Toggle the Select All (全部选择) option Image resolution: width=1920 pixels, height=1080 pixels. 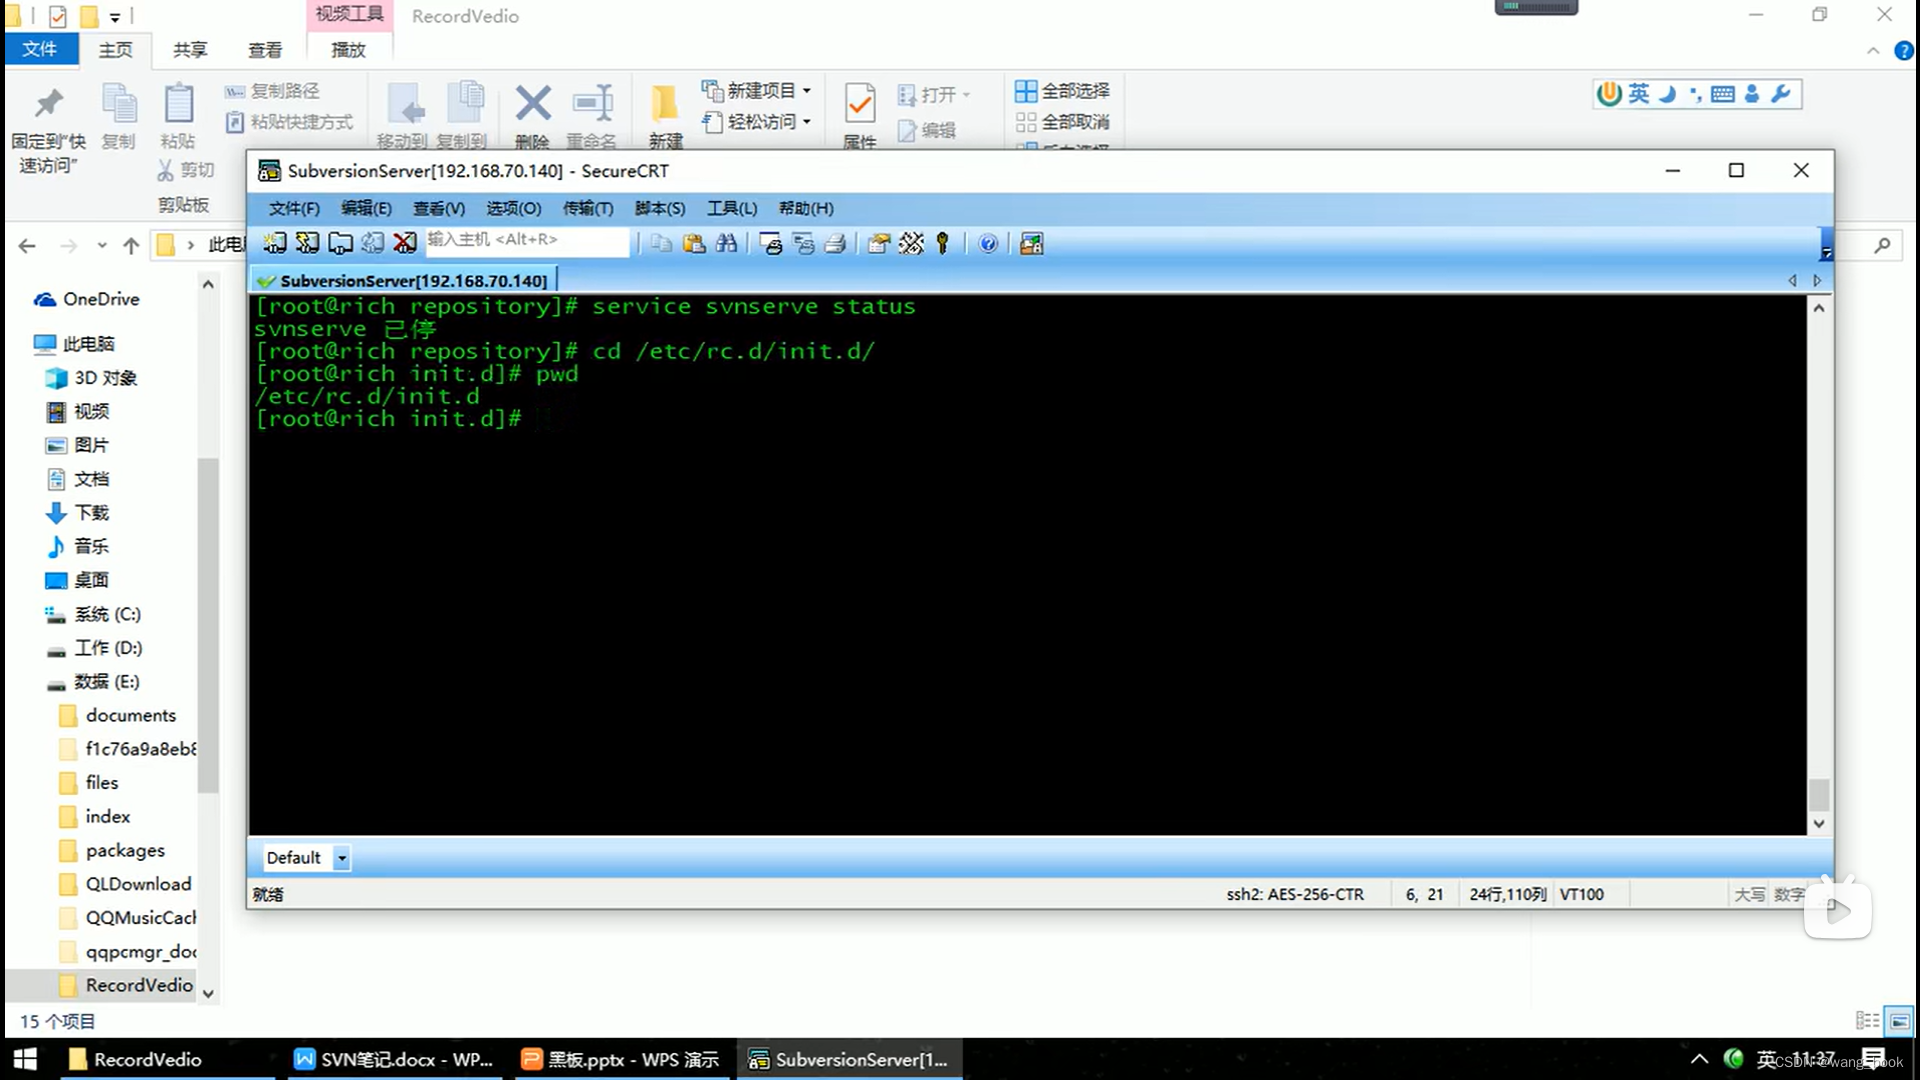(1062, 91)
